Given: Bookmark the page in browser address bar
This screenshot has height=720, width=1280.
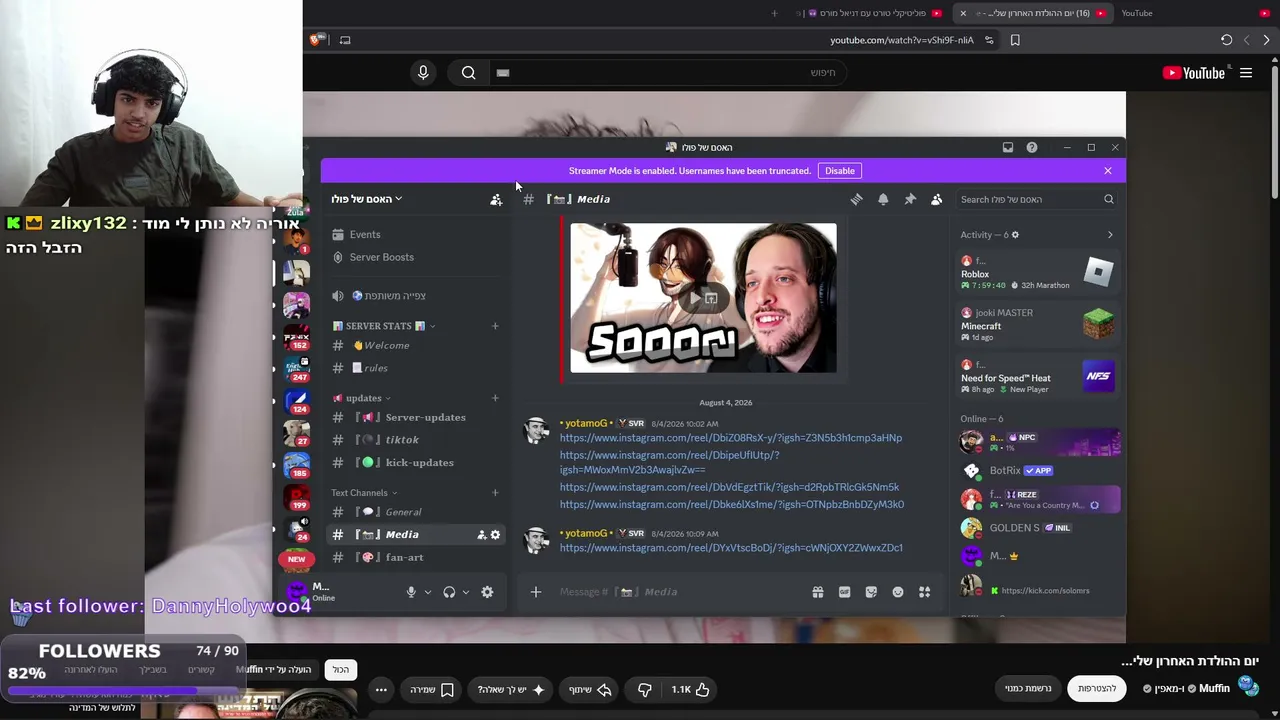Looking at the screenshot, I should tap(1015, 40).
